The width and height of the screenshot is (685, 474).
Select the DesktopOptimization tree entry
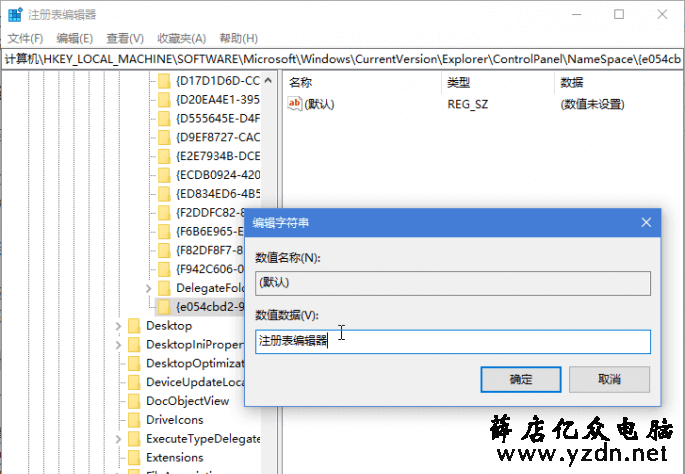(195, 363)
